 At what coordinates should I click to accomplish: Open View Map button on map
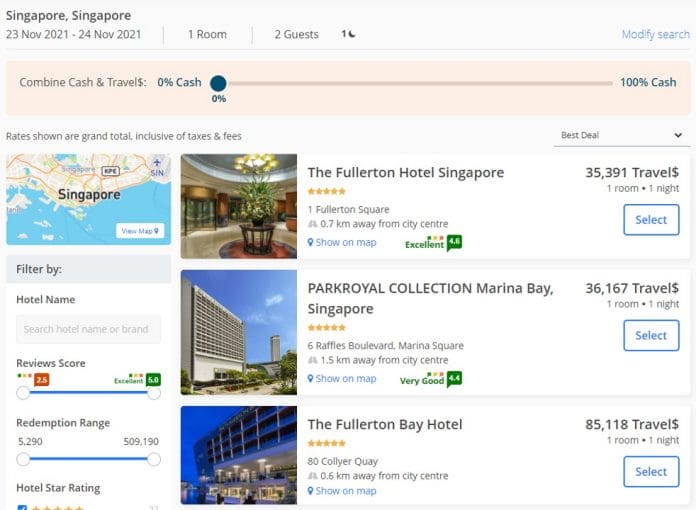(x=140, y=231)
